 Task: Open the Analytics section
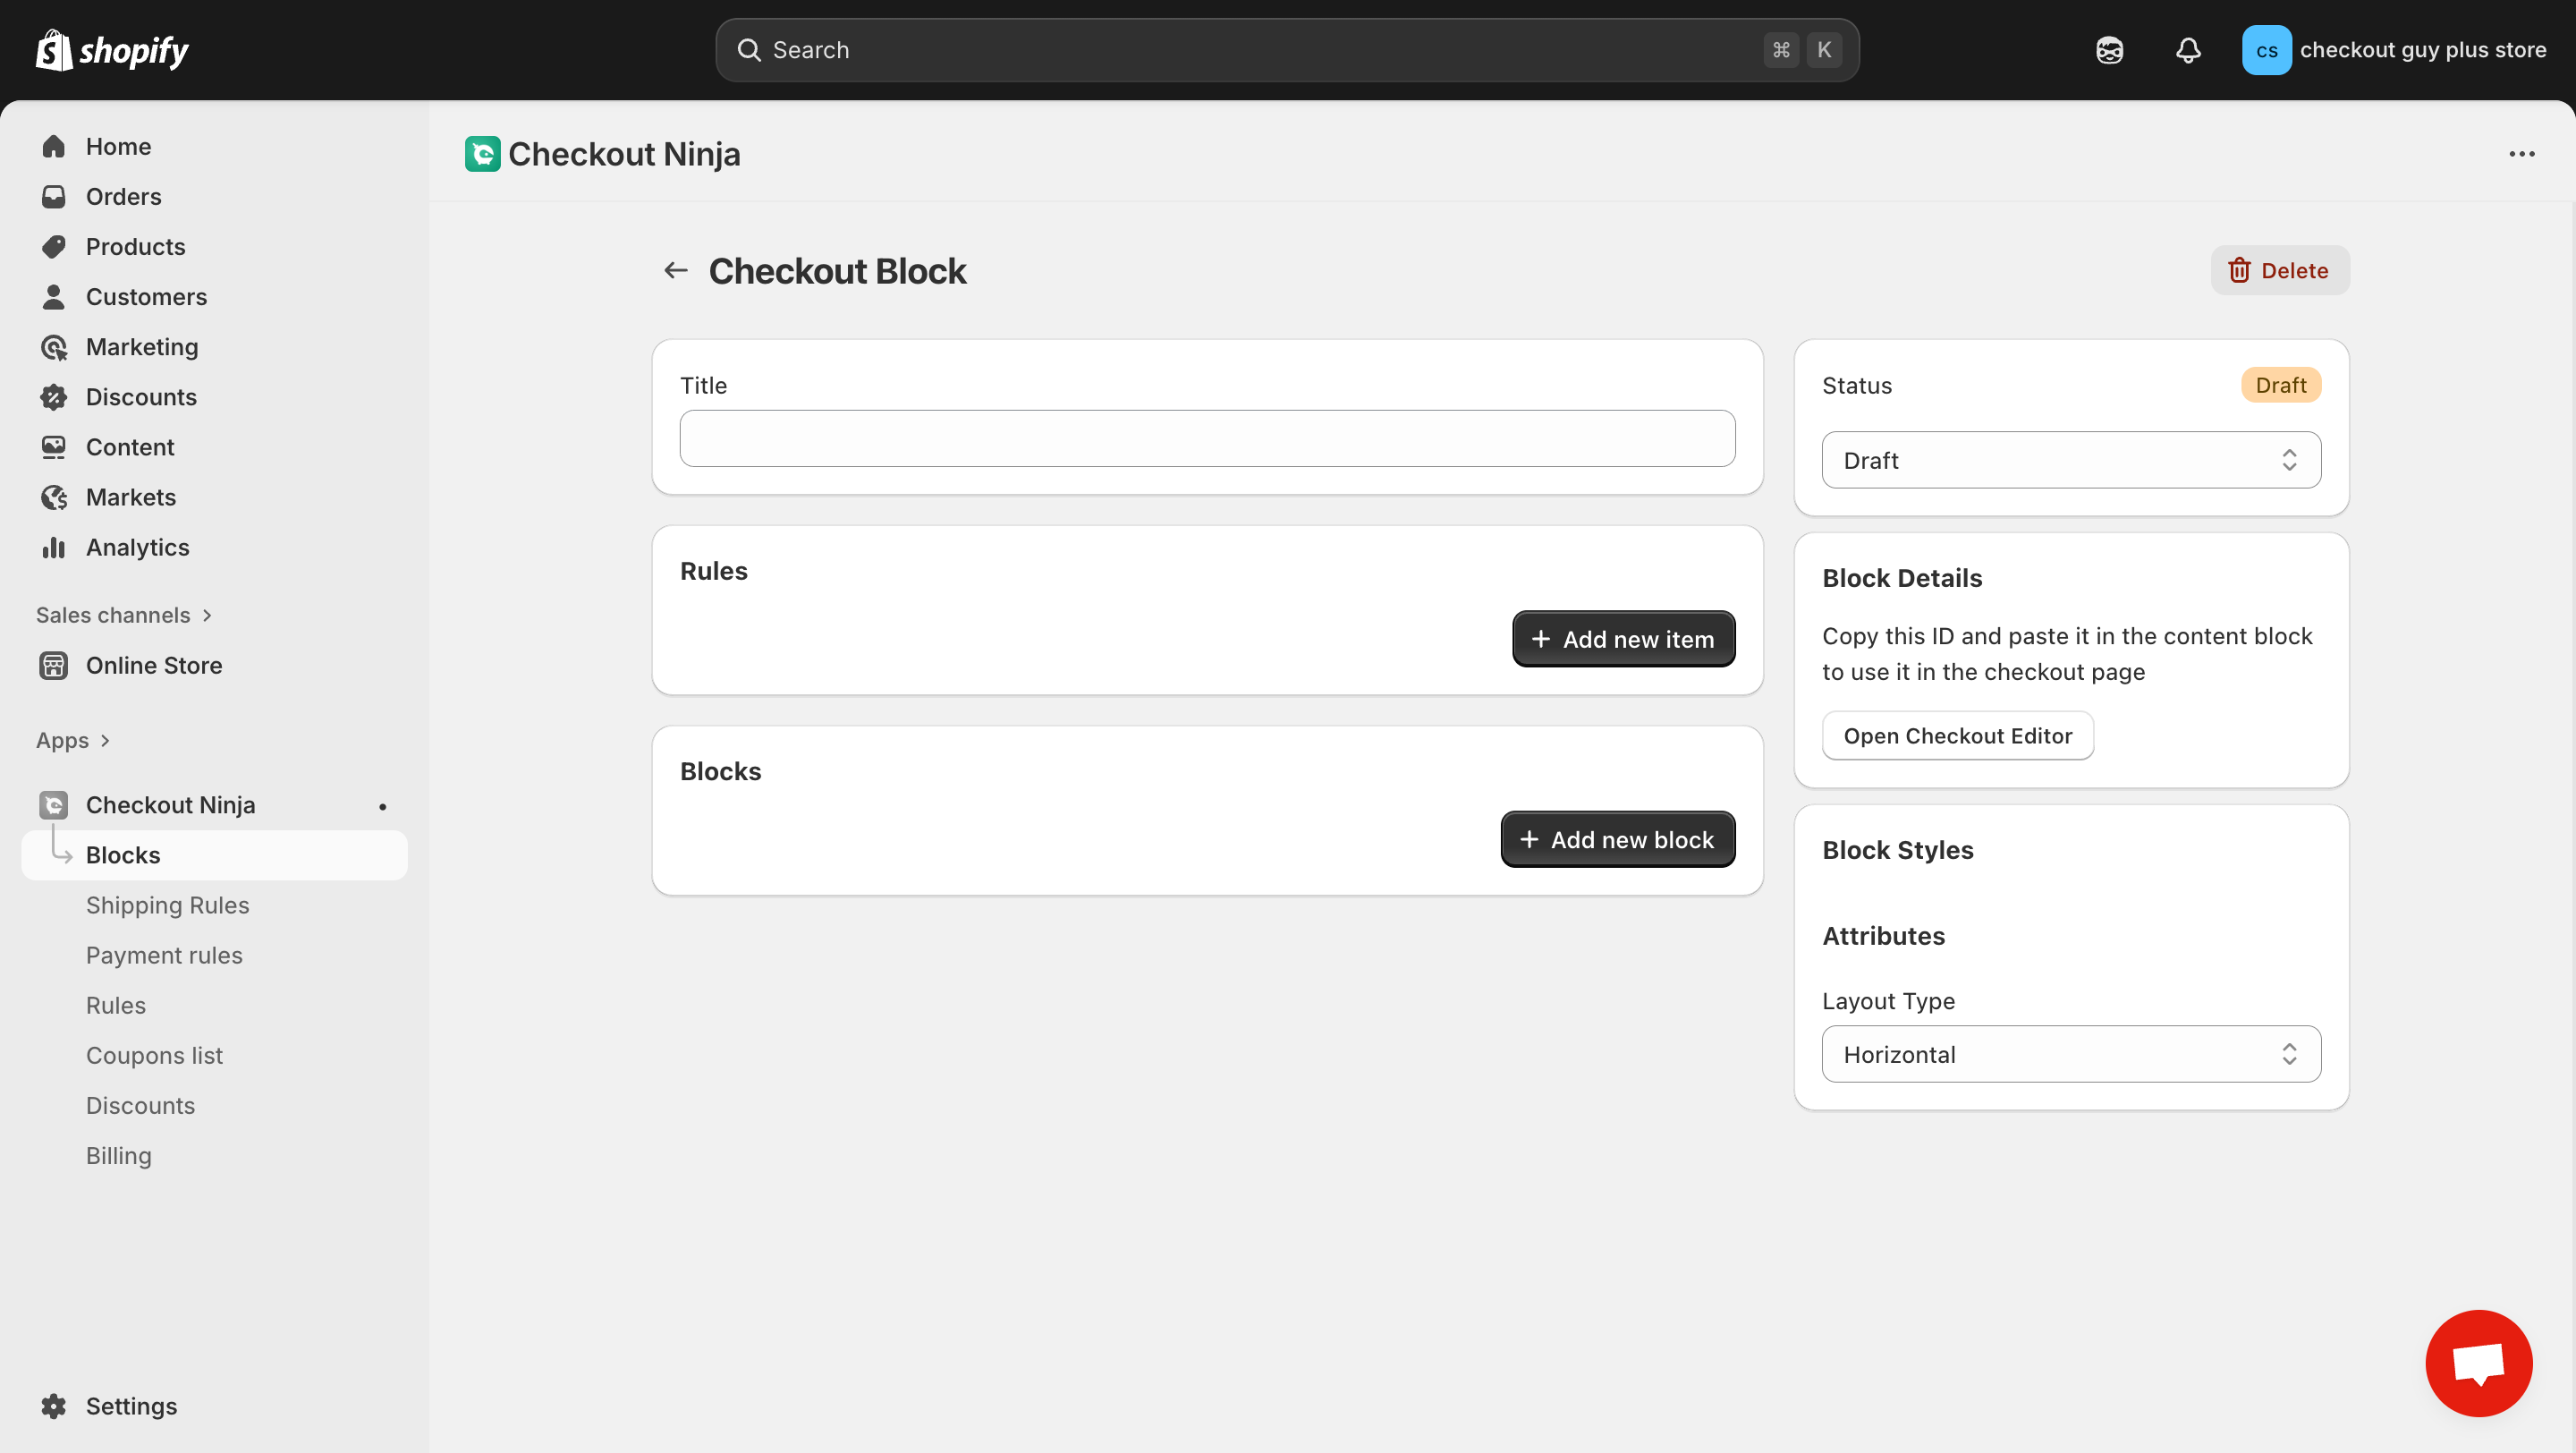[137, 547]
